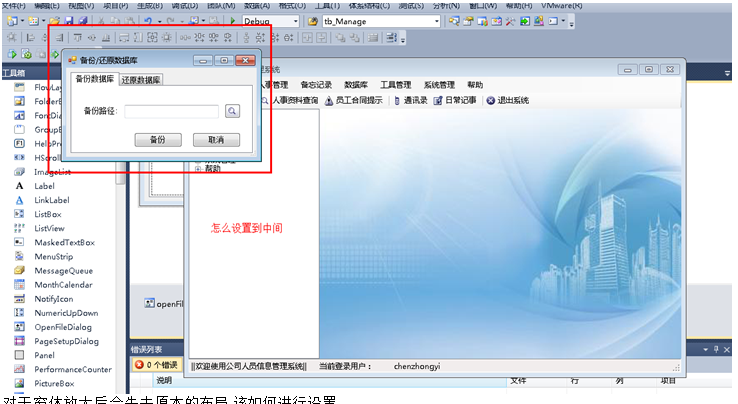Open the Toolbox icon with crossed tools
Viewport: 738px width, 404px height.
point(510,21)
